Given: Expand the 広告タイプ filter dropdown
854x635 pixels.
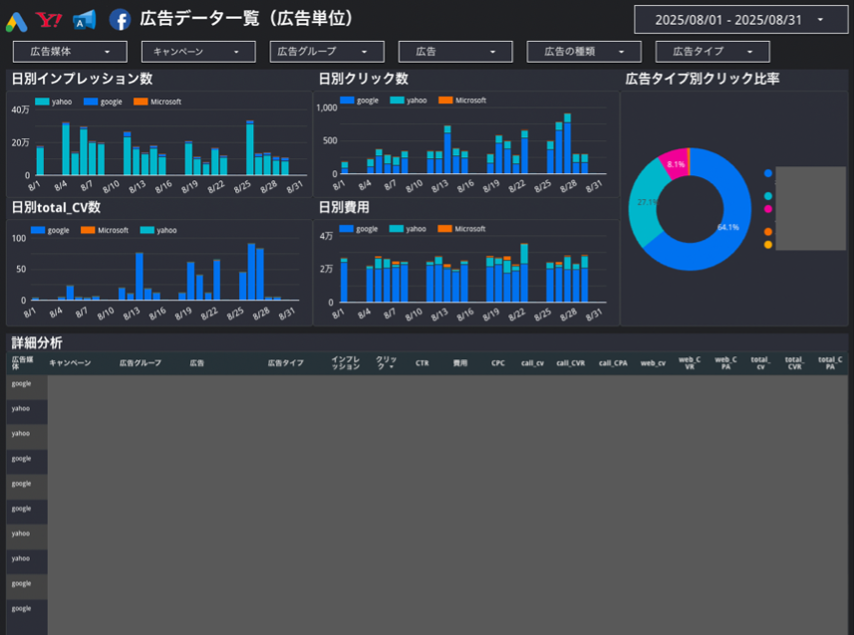Looking at the screenshot, I should click(712, 51).
